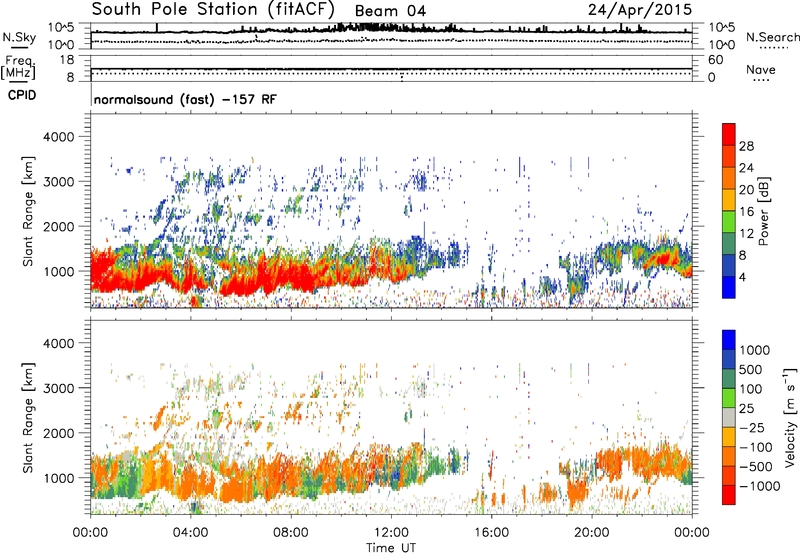Click the South Pole Station (fitACF) title
The image size is (800, 554).
coord(213,9)
